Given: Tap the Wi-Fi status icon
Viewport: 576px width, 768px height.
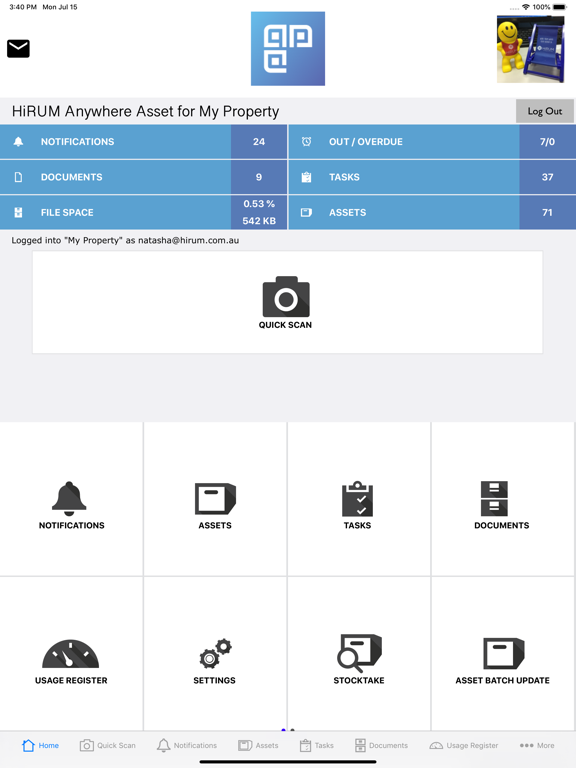Looking at the screenshot, I should (526, 7).
